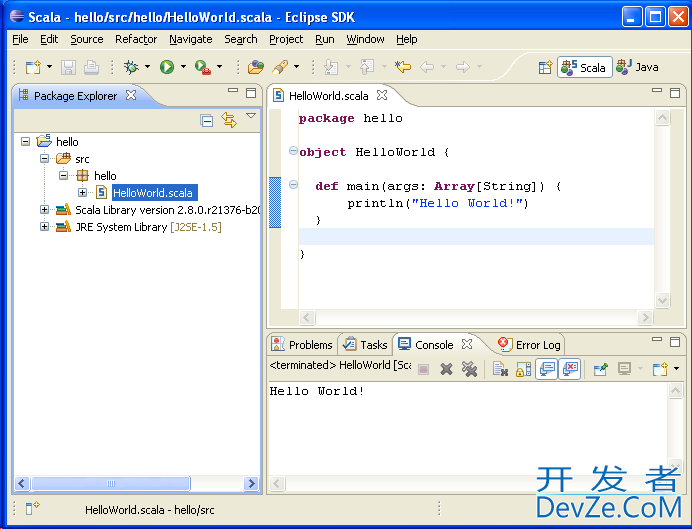Screen dimensions: 692x529
Task: Click the Remove Launch console icon
Action: 446,369
